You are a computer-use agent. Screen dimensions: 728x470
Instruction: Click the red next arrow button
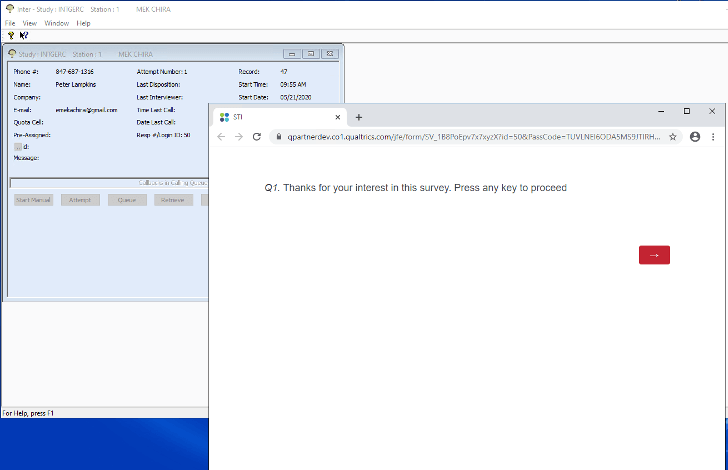click(654, 255)
